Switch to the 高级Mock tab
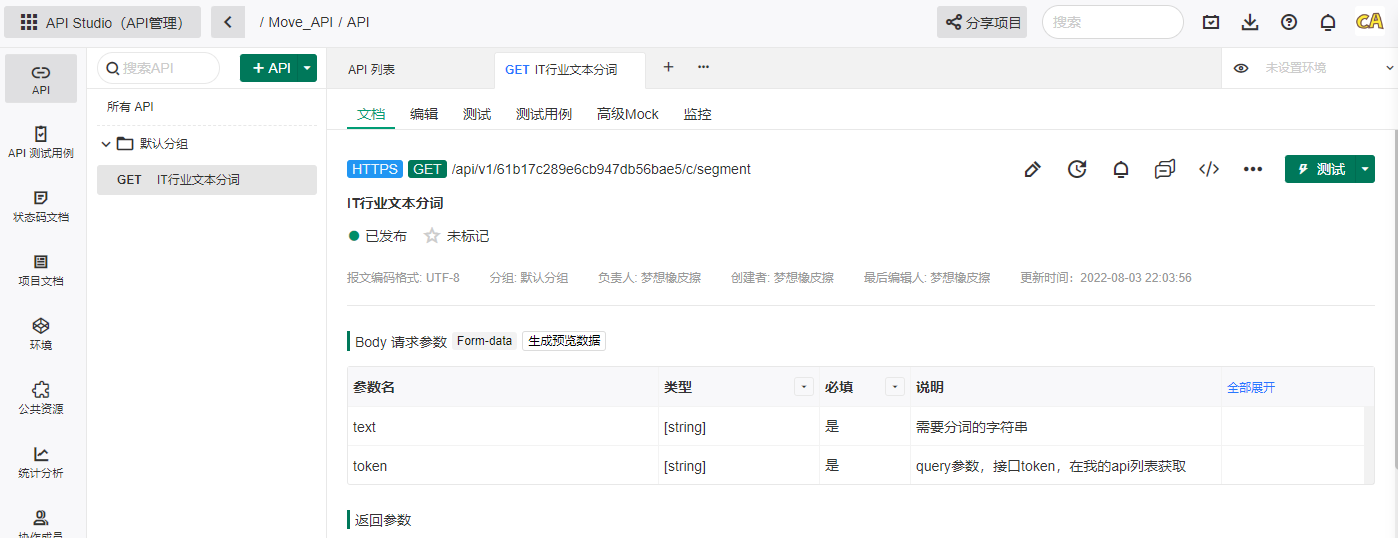This screenshot has height=538, width=1398. coord(627,114)
